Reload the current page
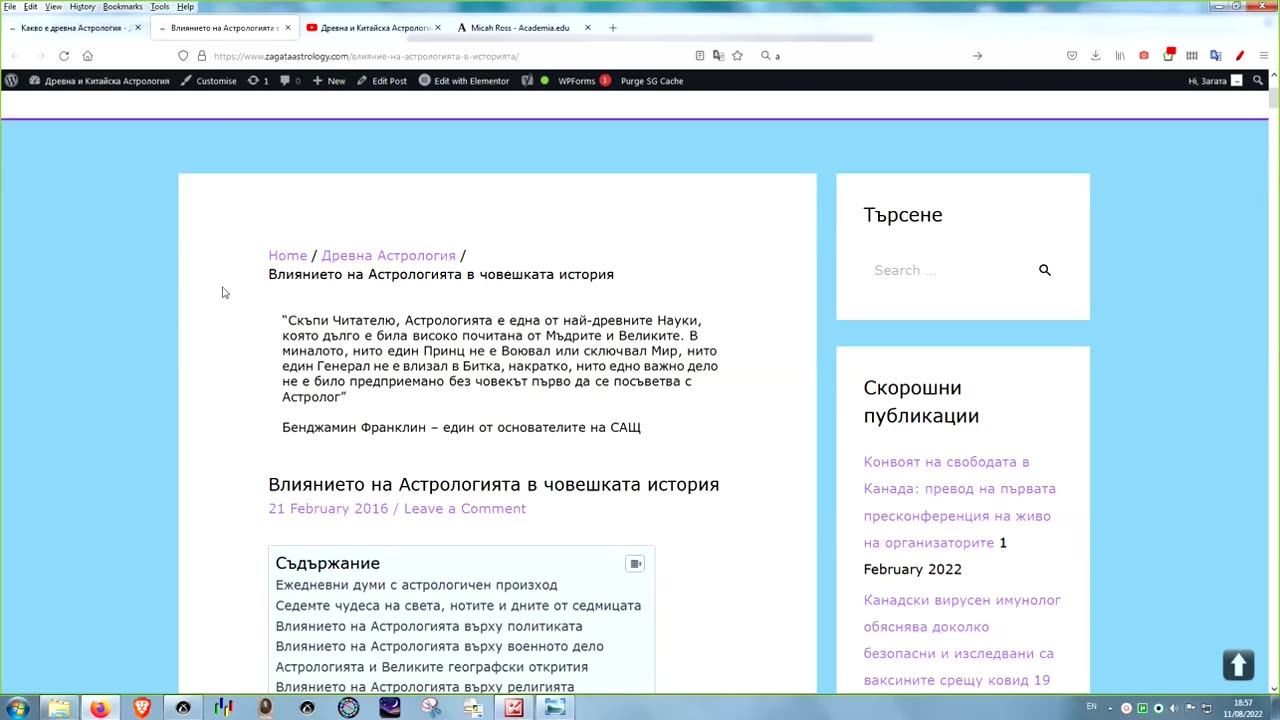Viewport: 1280px width, 720px height. click(x=64, y=56)
